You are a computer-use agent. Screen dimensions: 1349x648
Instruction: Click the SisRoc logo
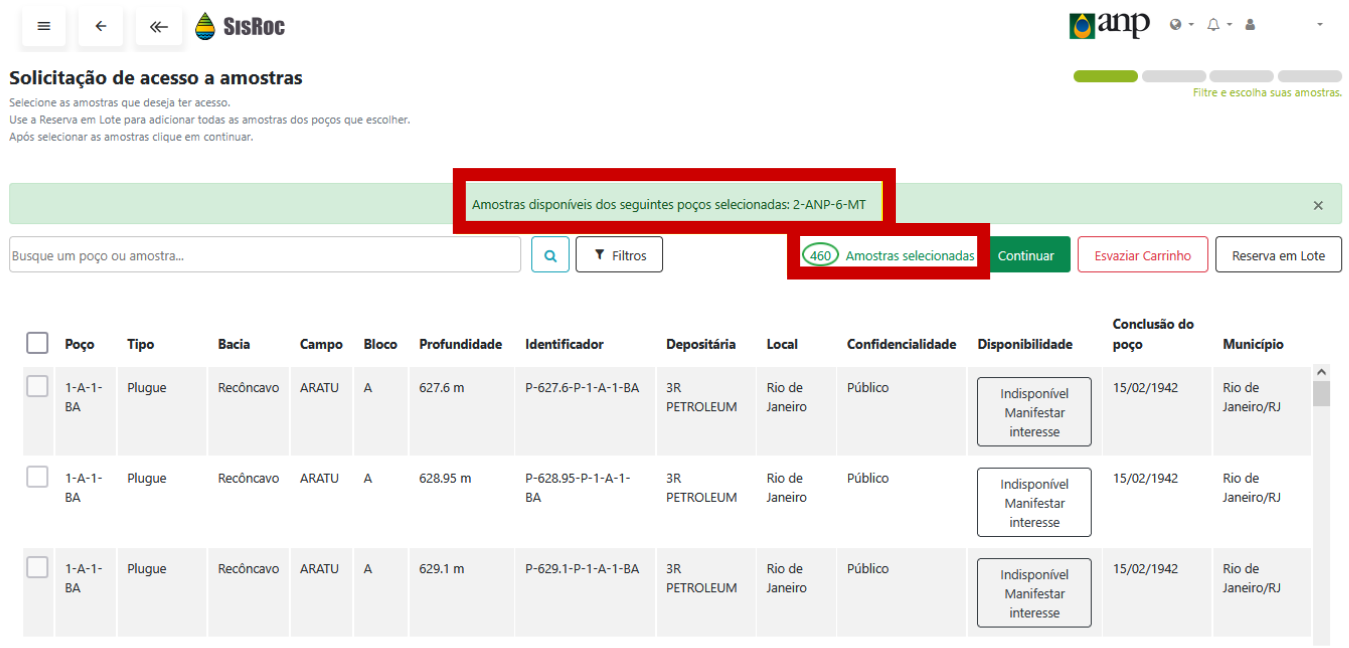240,26
